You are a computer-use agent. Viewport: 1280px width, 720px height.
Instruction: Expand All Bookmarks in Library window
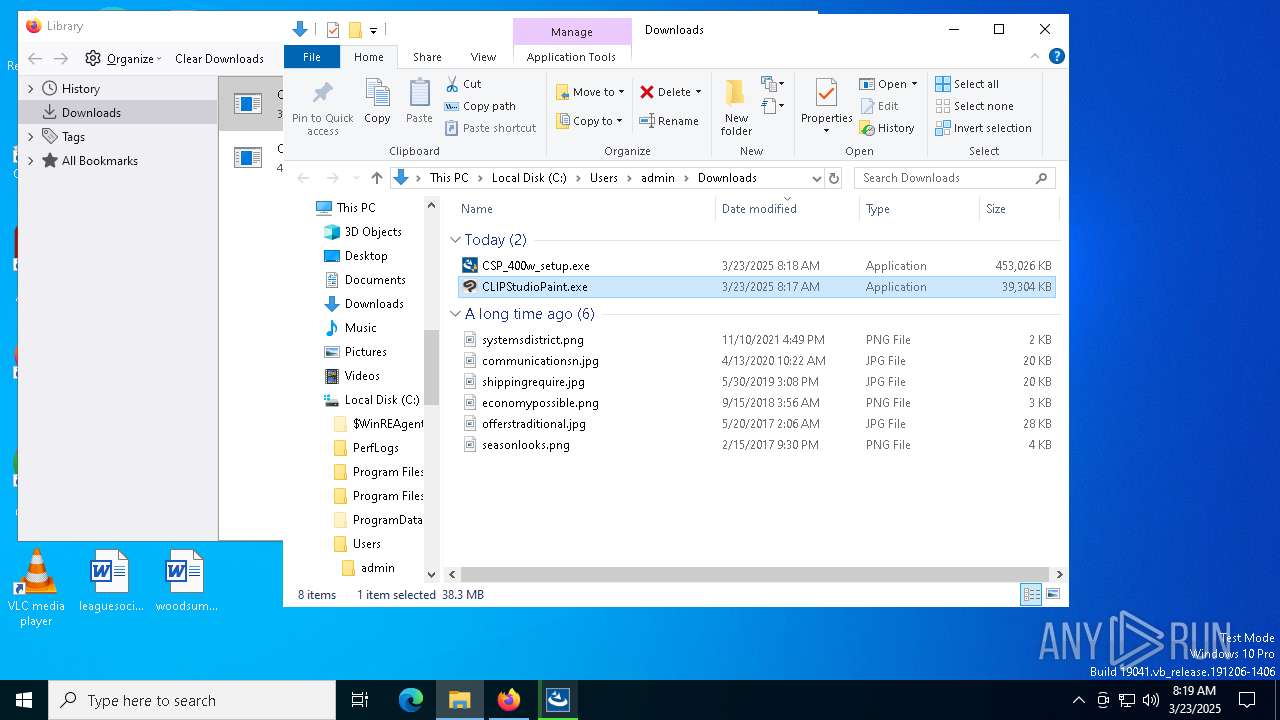(x=30, y=161)
